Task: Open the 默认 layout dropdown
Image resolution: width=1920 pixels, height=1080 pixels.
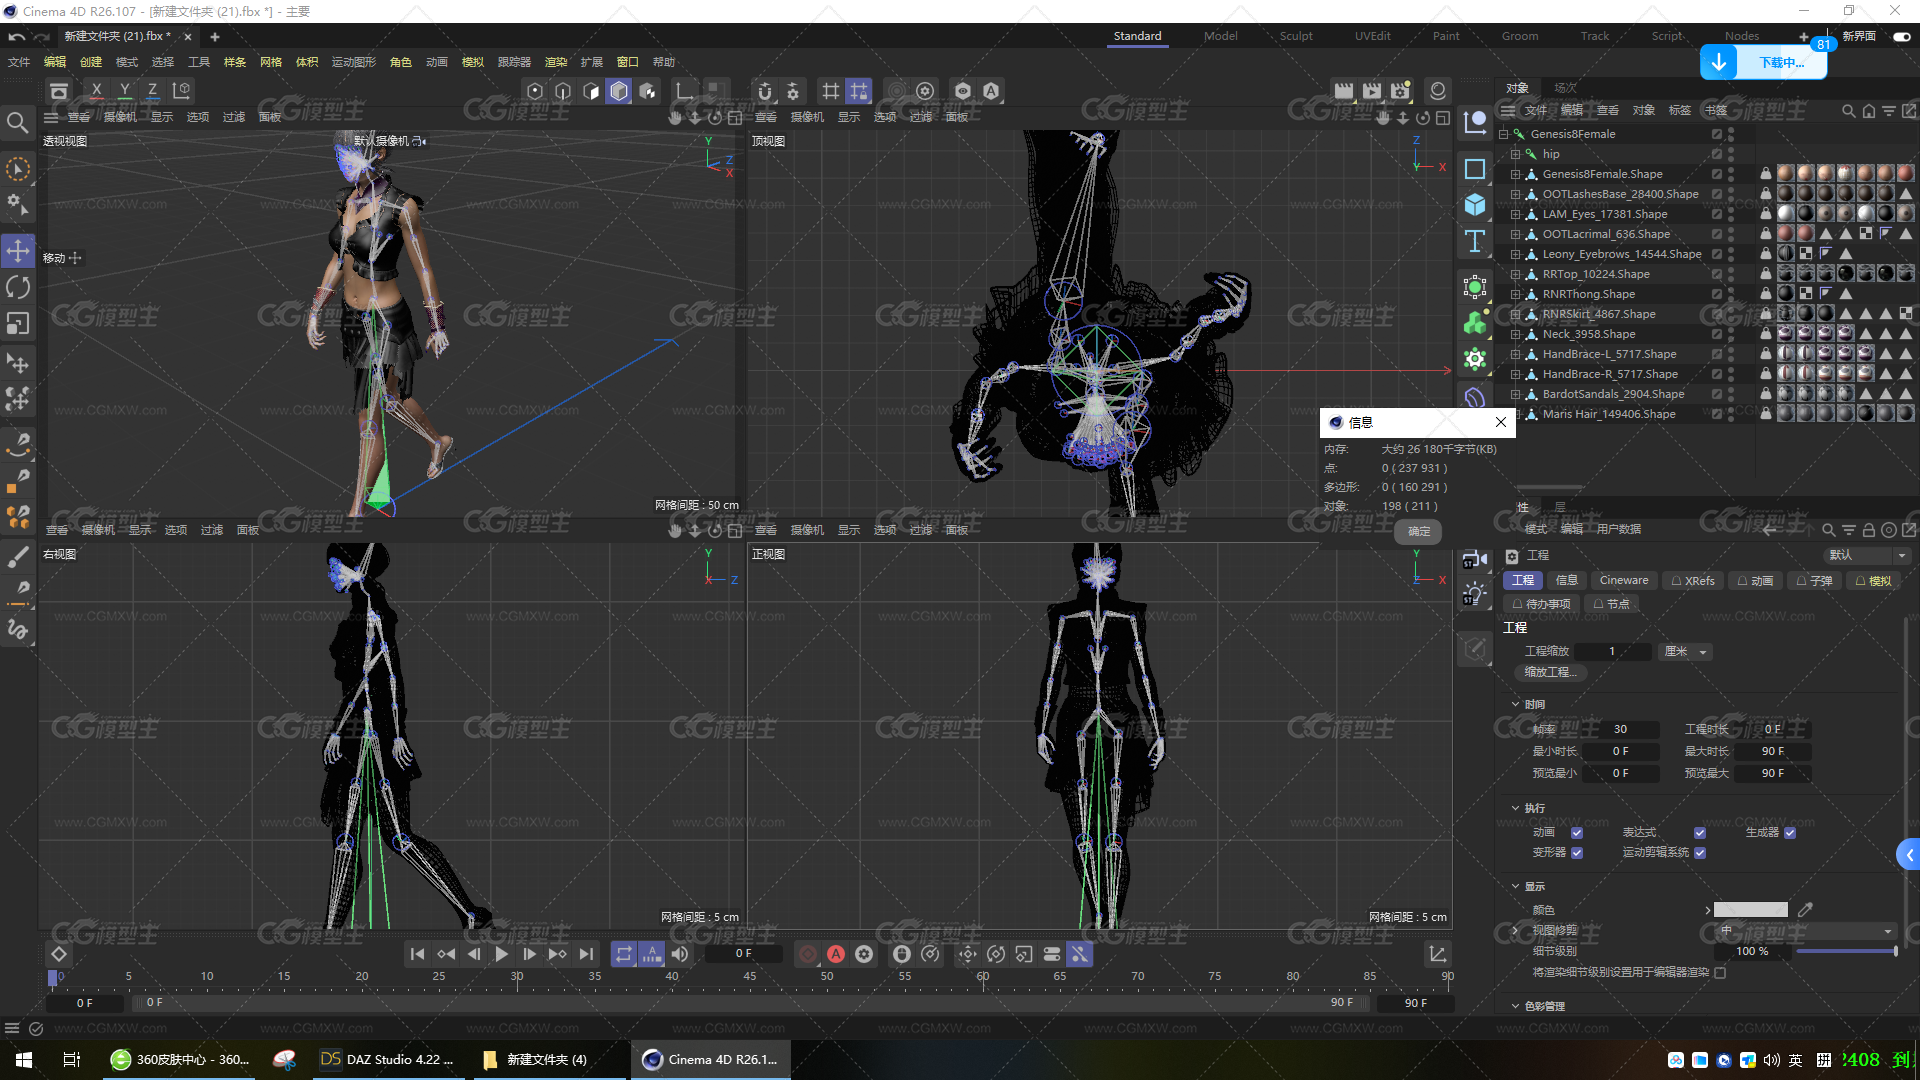Action: [x=1867, y=555]
